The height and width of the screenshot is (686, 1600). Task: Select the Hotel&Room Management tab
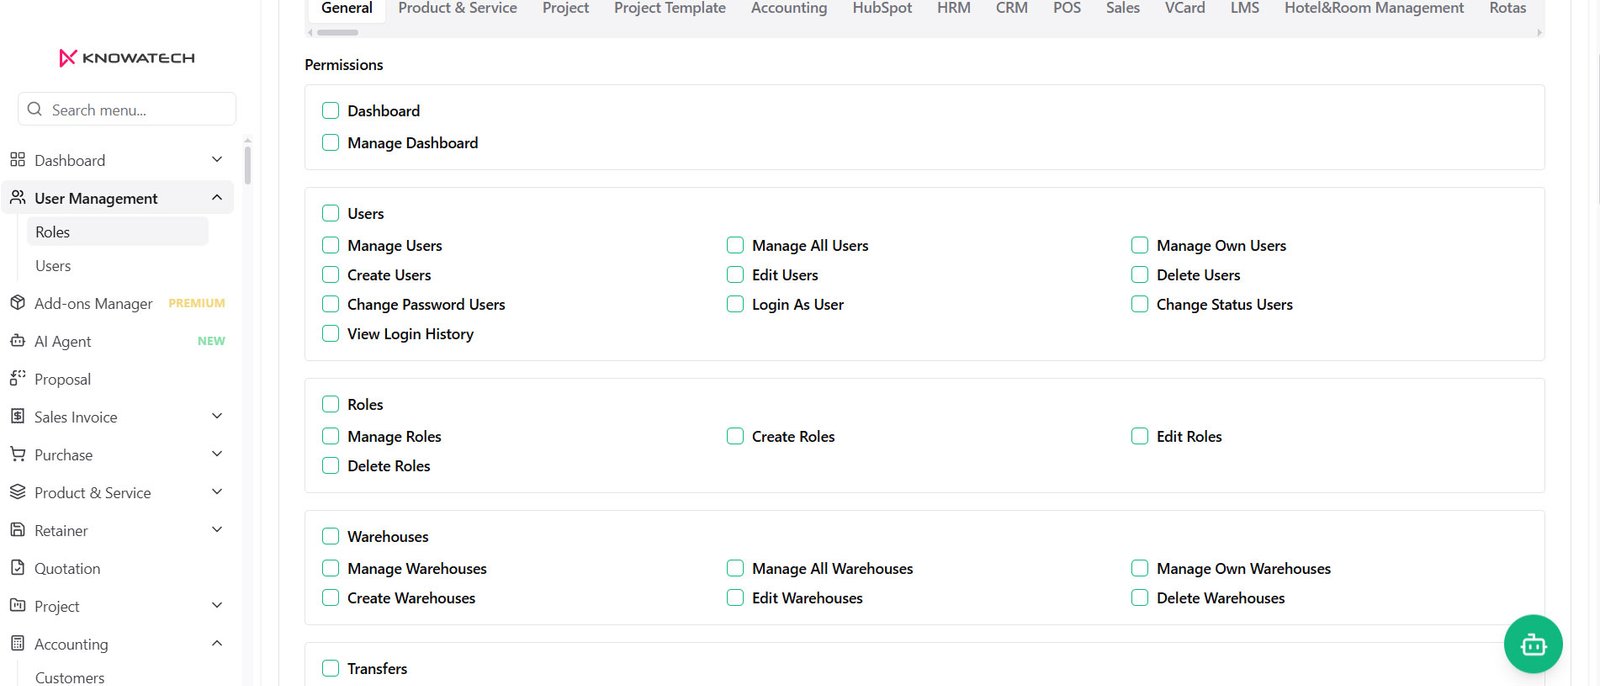click(x=1374, y=8)
